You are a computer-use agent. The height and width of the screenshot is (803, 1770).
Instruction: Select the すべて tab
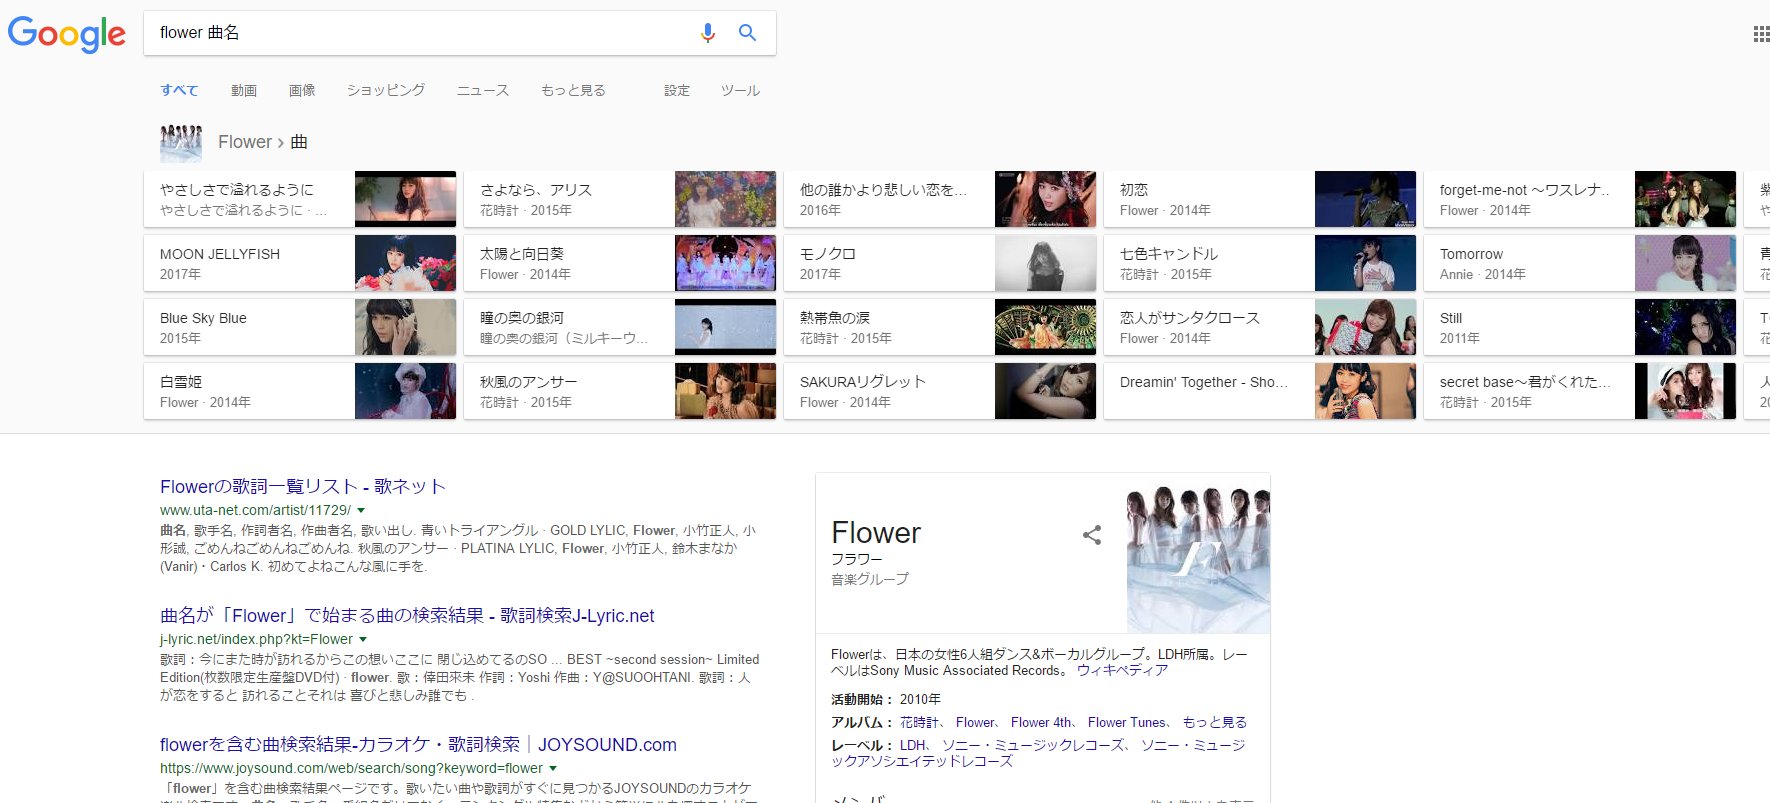click(x=180, y=90)
